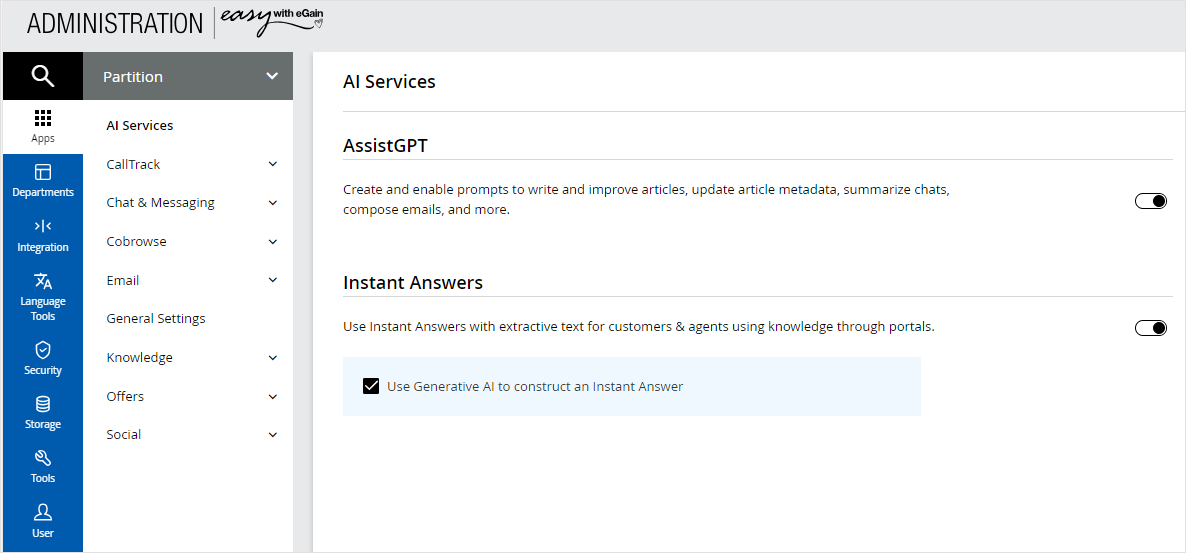Expand the Email chevron

click(x=273, y=280)
